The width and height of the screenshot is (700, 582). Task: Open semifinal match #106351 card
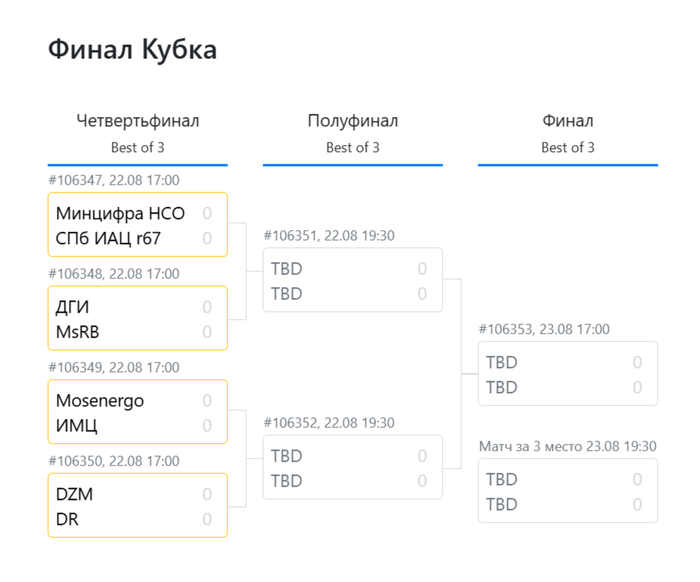click(353, 280)
